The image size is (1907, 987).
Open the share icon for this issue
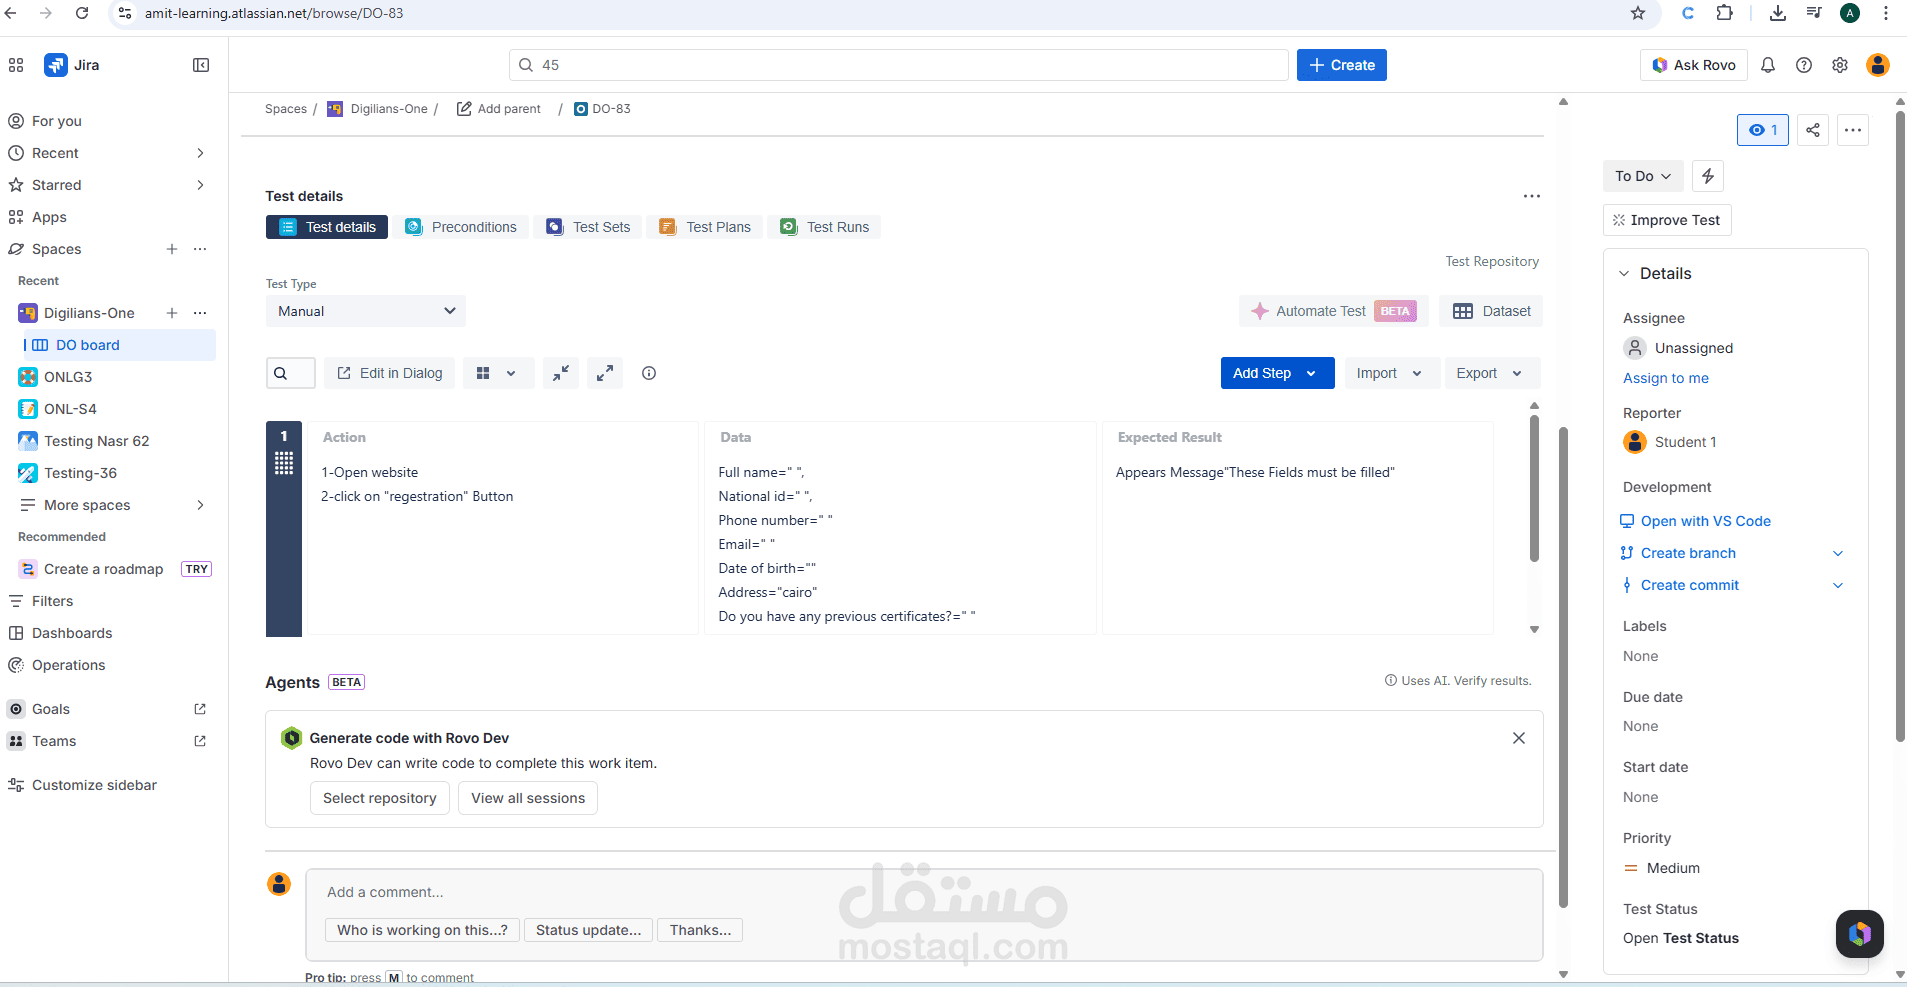click(1813, 130)
